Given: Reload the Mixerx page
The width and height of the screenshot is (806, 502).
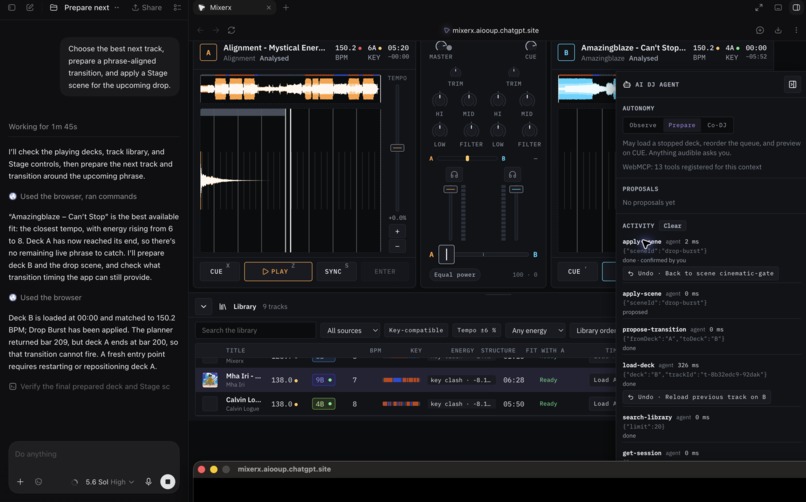Looking at the screenshot, I should [x=231, y=30].
